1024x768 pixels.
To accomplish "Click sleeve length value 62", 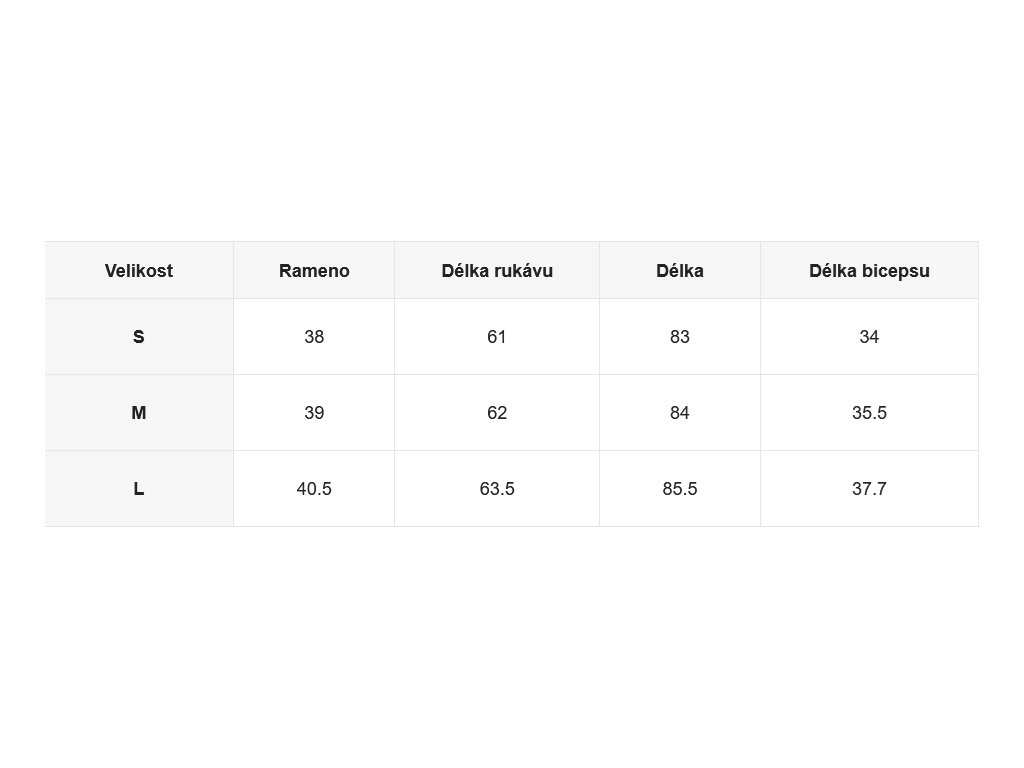I will 497,413.
